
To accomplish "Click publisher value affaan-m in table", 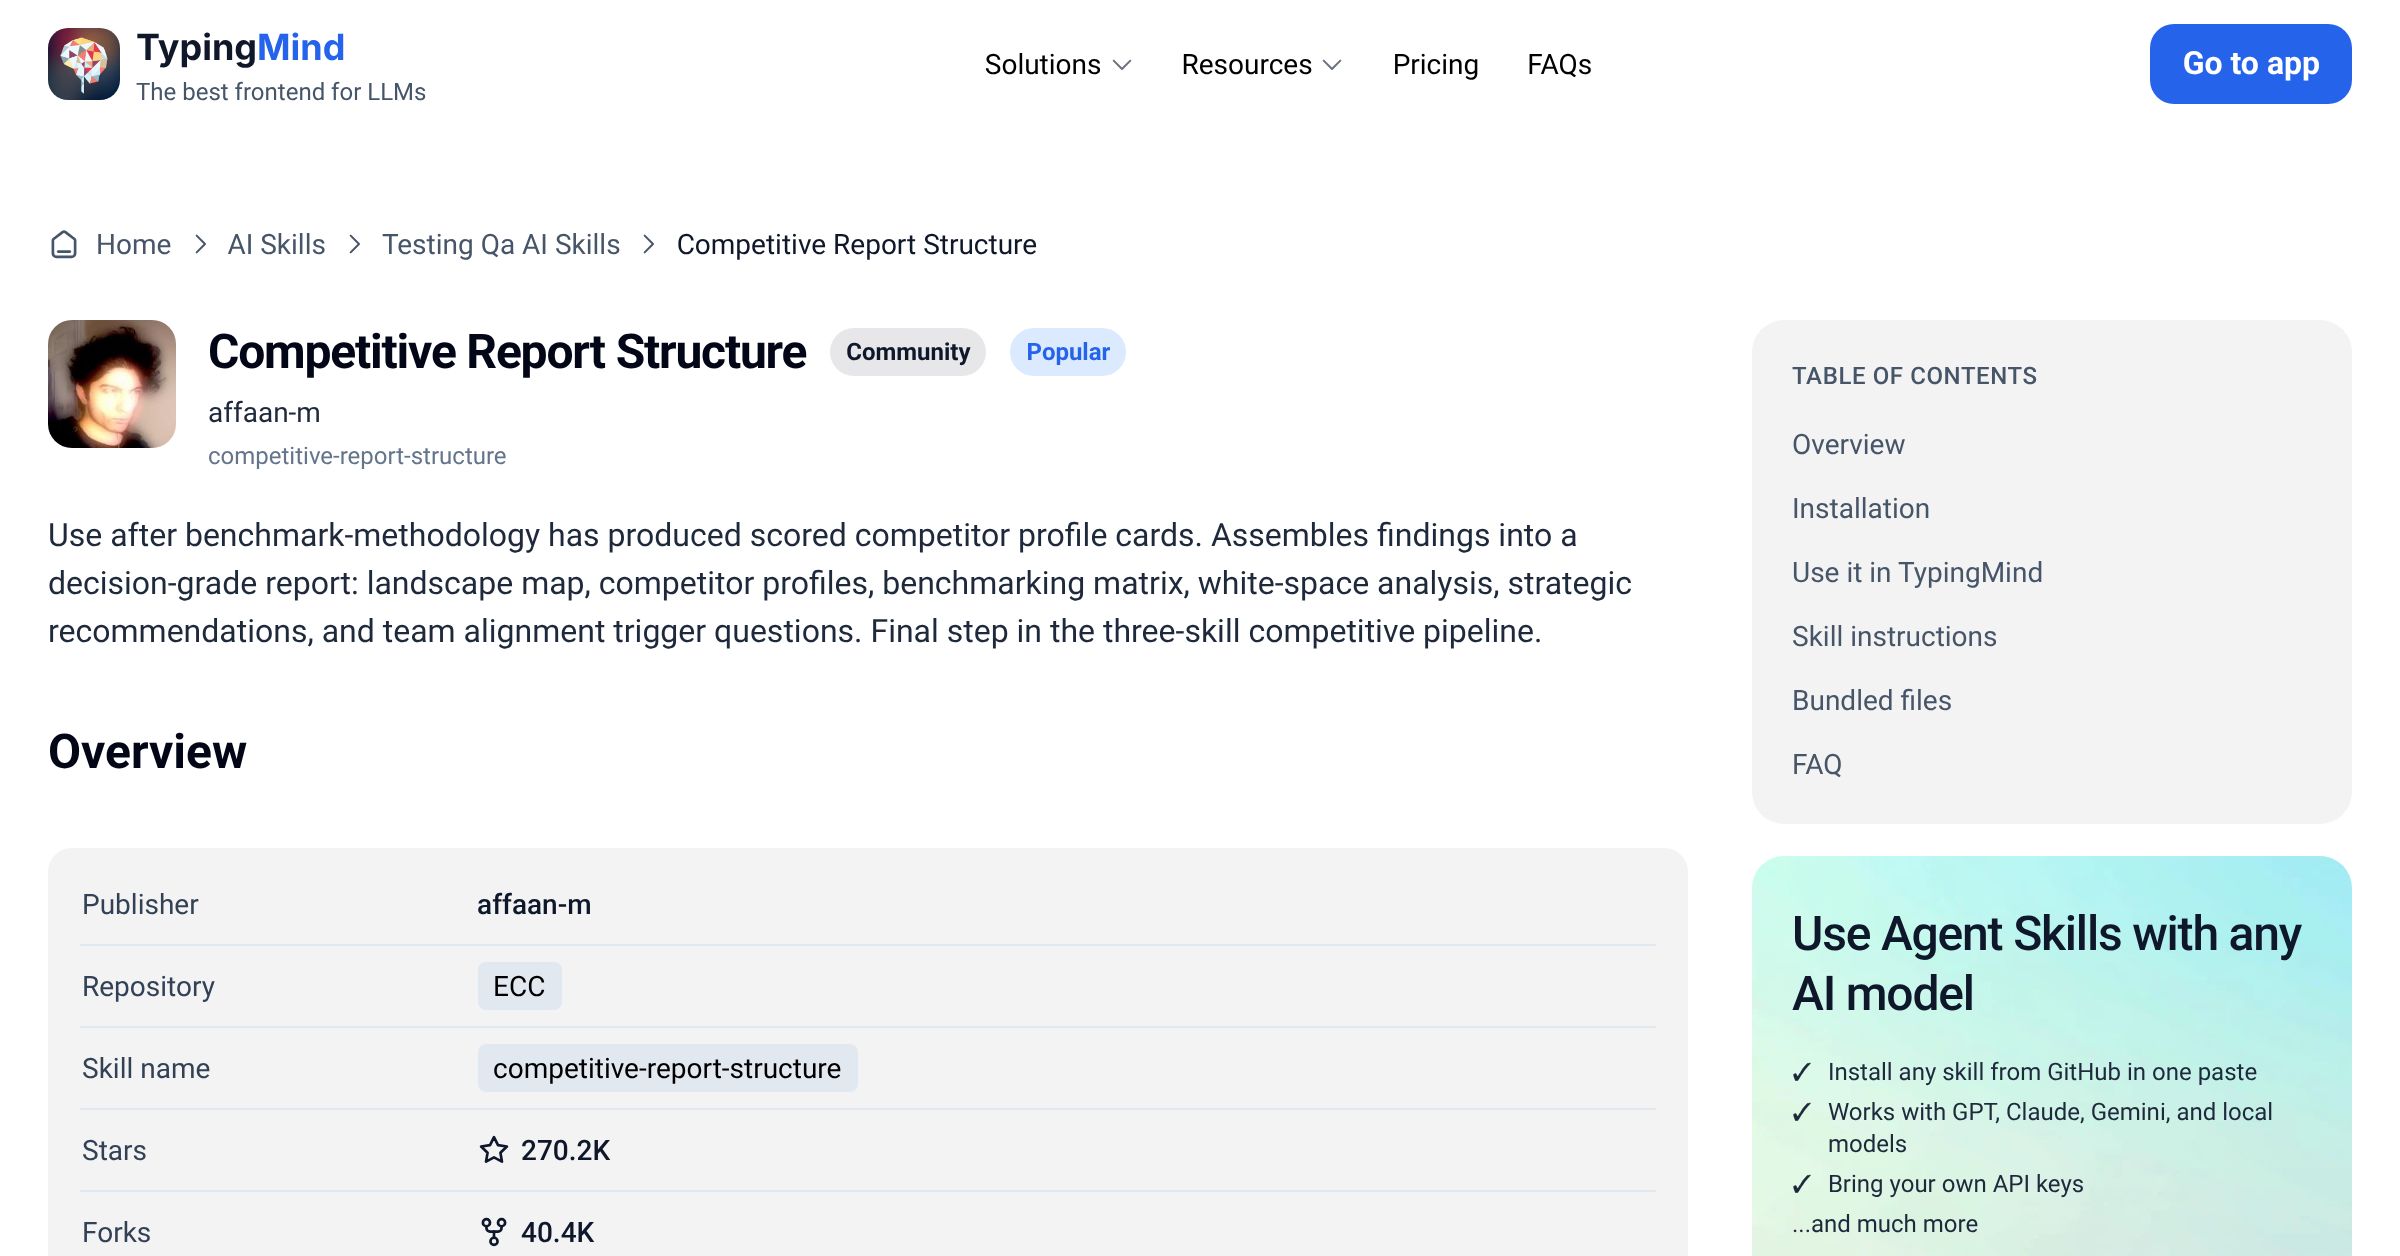I will pos(534,904).
